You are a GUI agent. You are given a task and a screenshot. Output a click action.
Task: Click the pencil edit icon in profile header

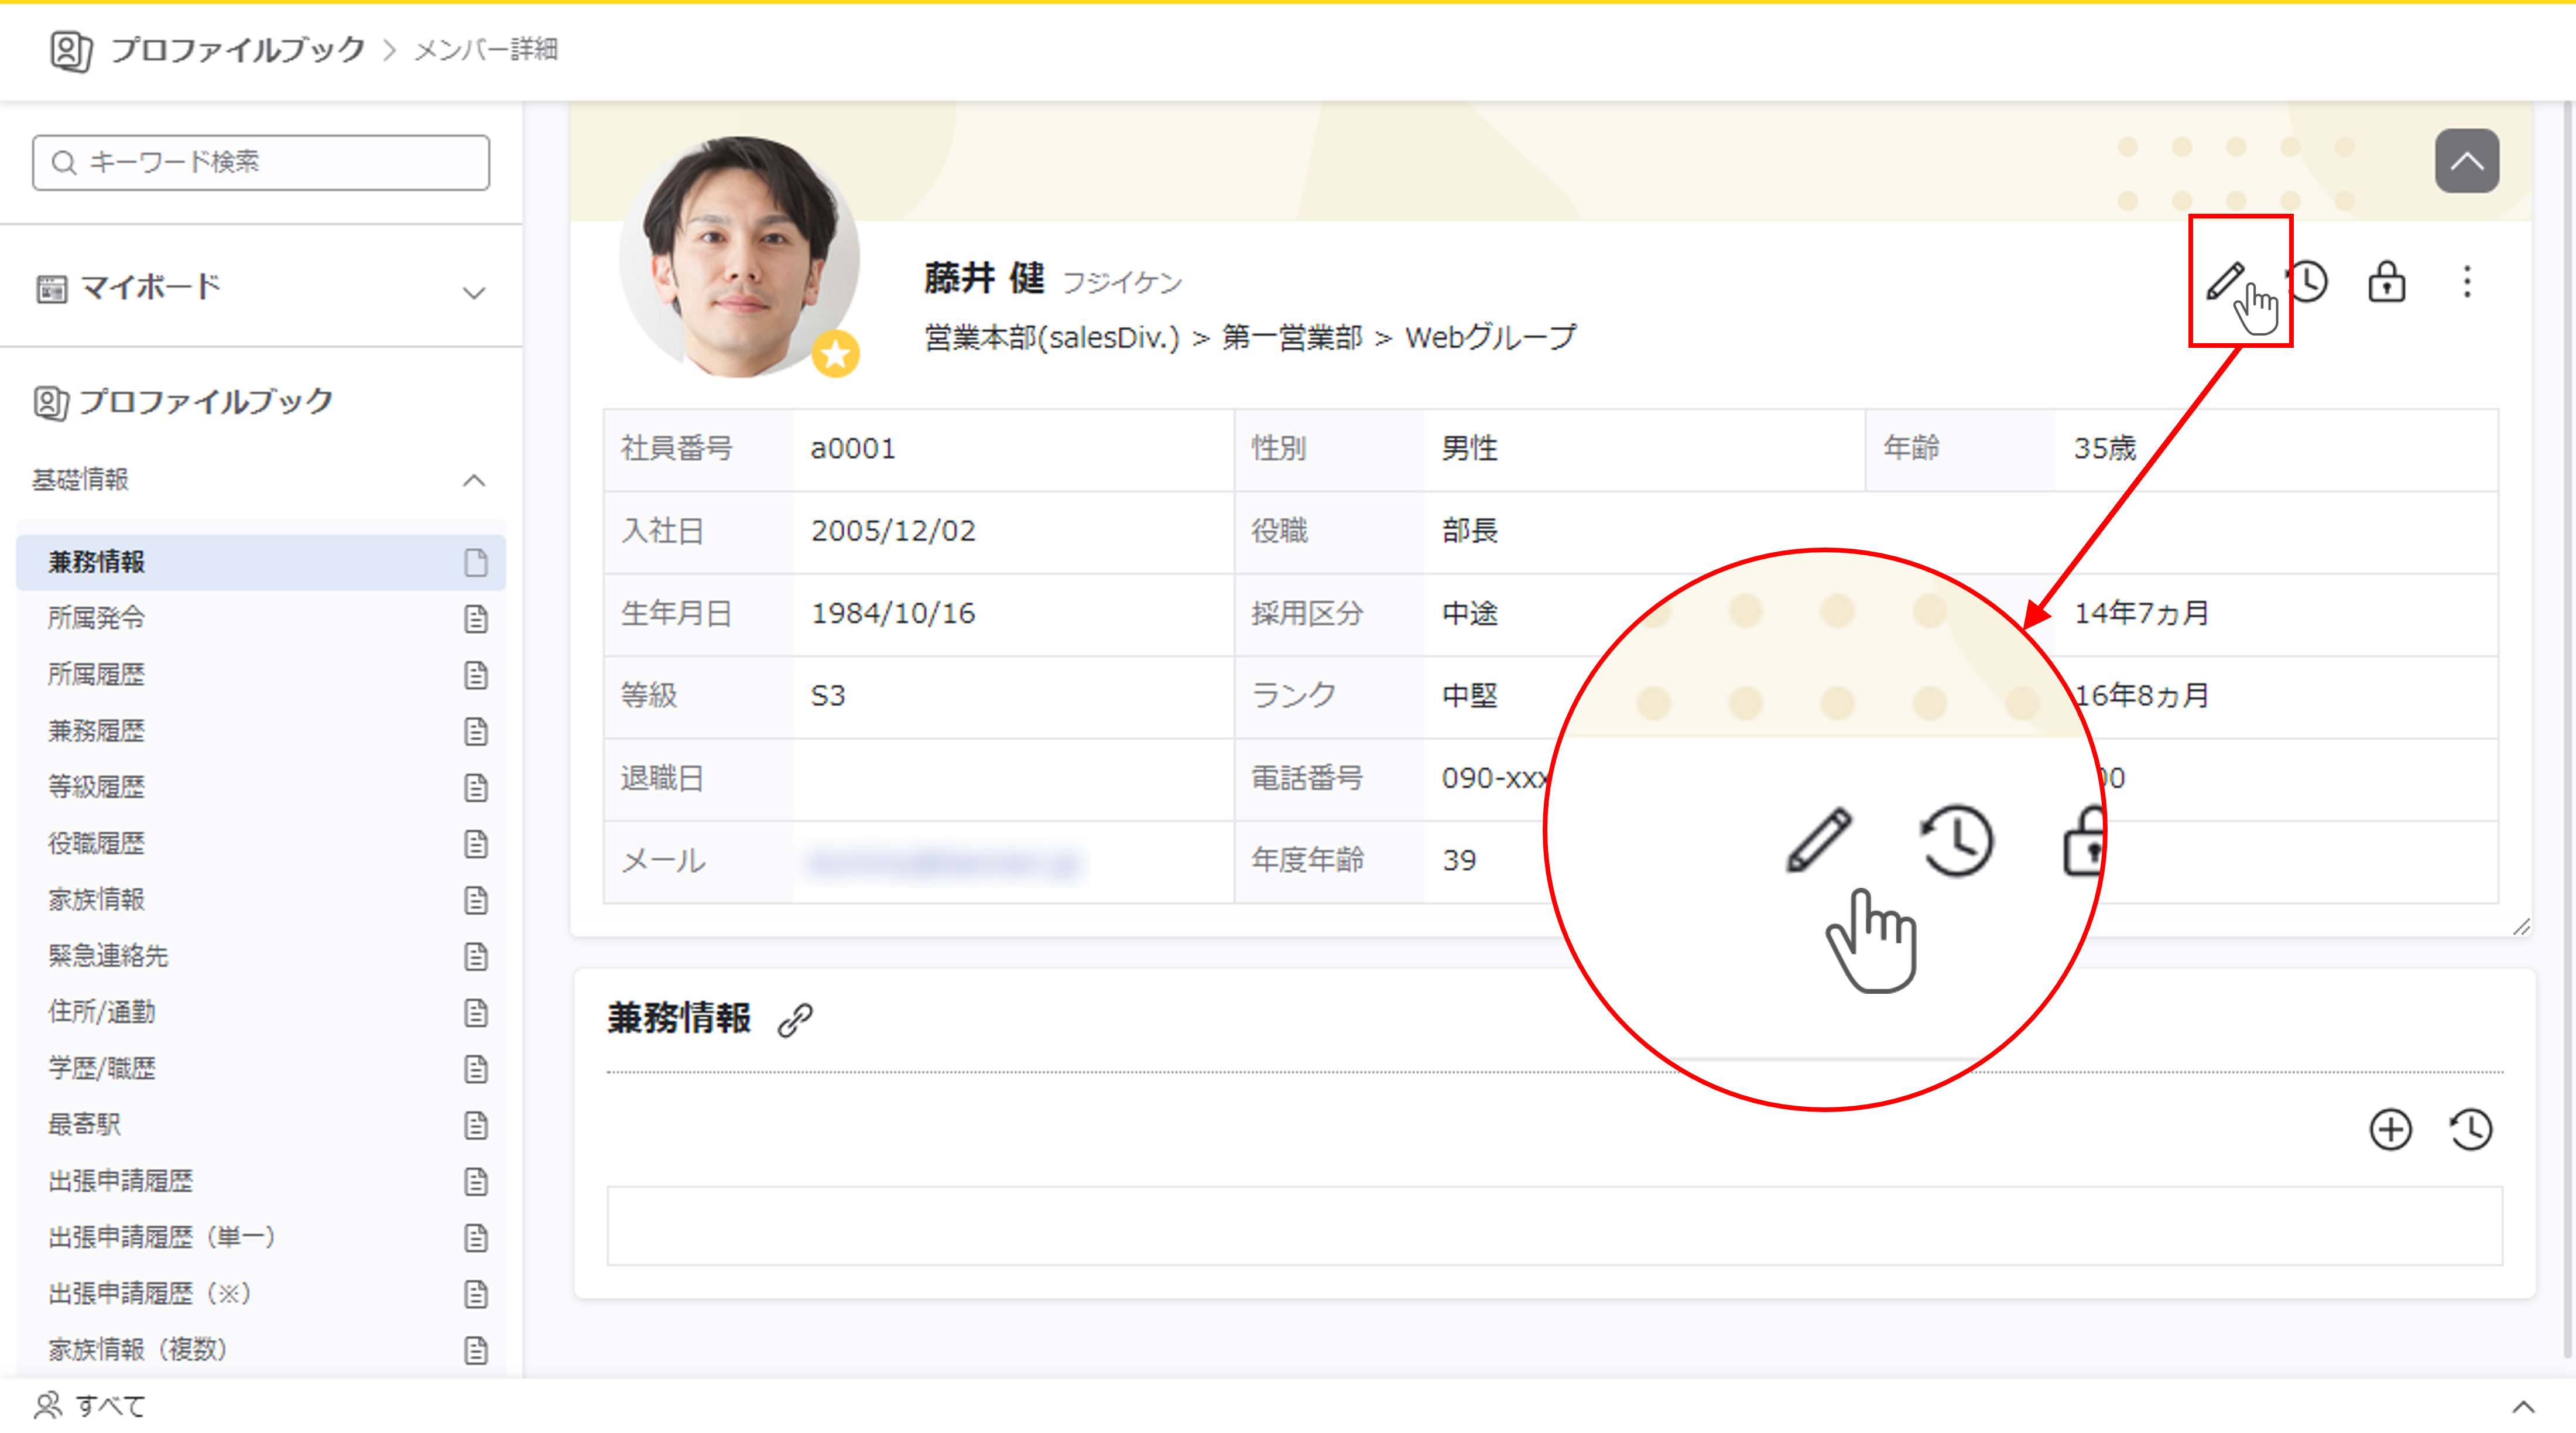click(x=2226, y=281)
